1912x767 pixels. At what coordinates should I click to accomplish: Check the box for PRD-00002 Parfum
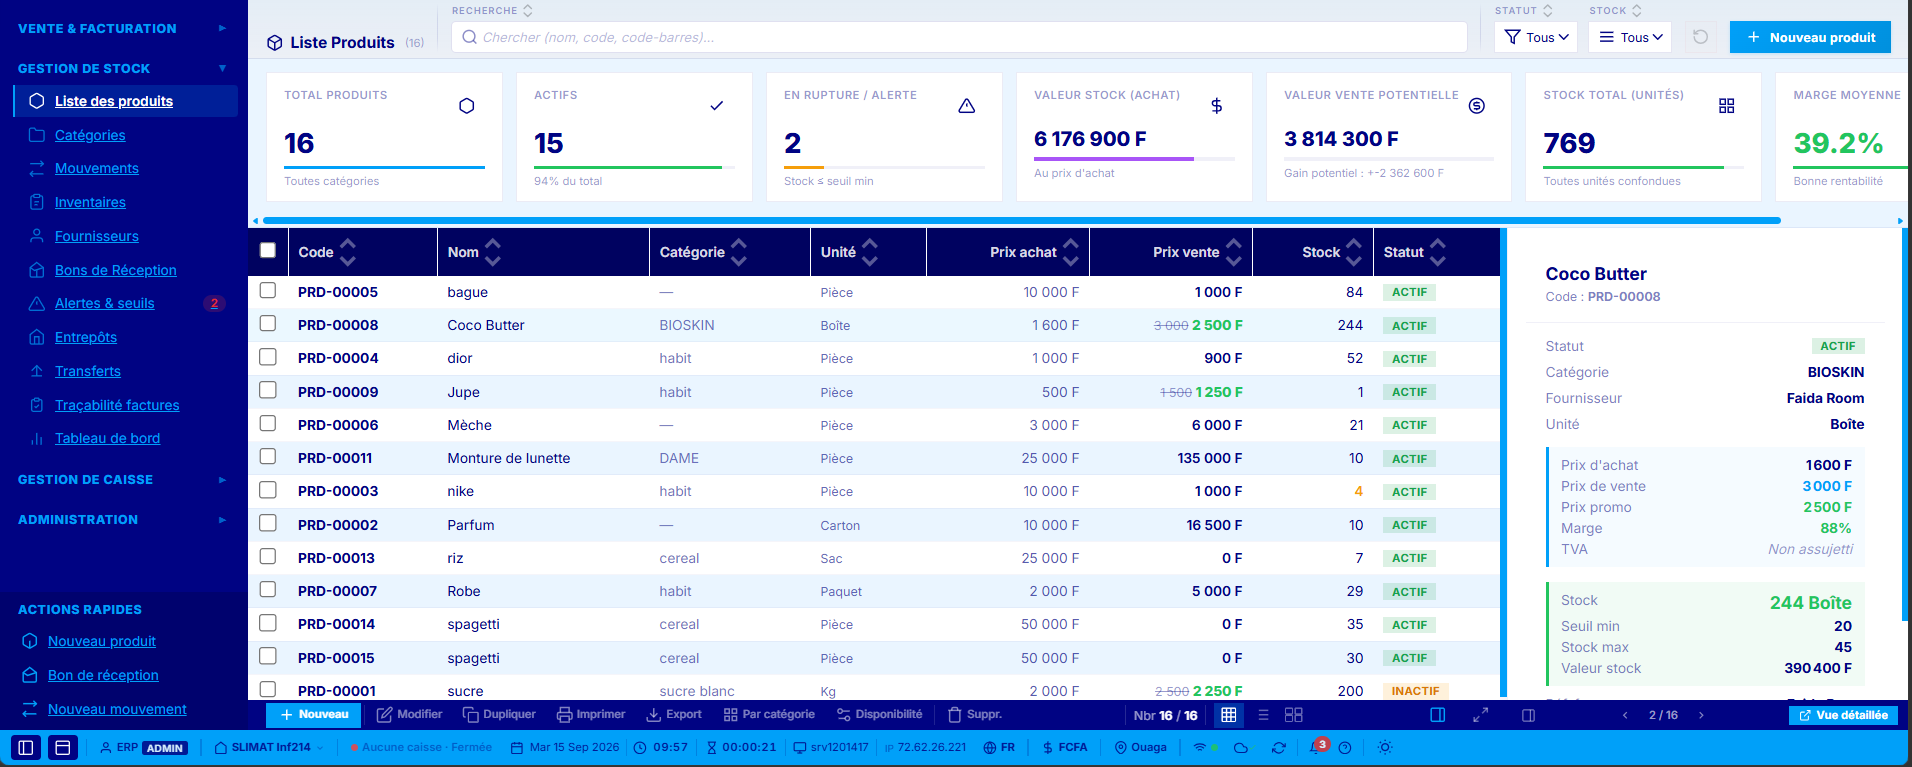coord(268,523)
